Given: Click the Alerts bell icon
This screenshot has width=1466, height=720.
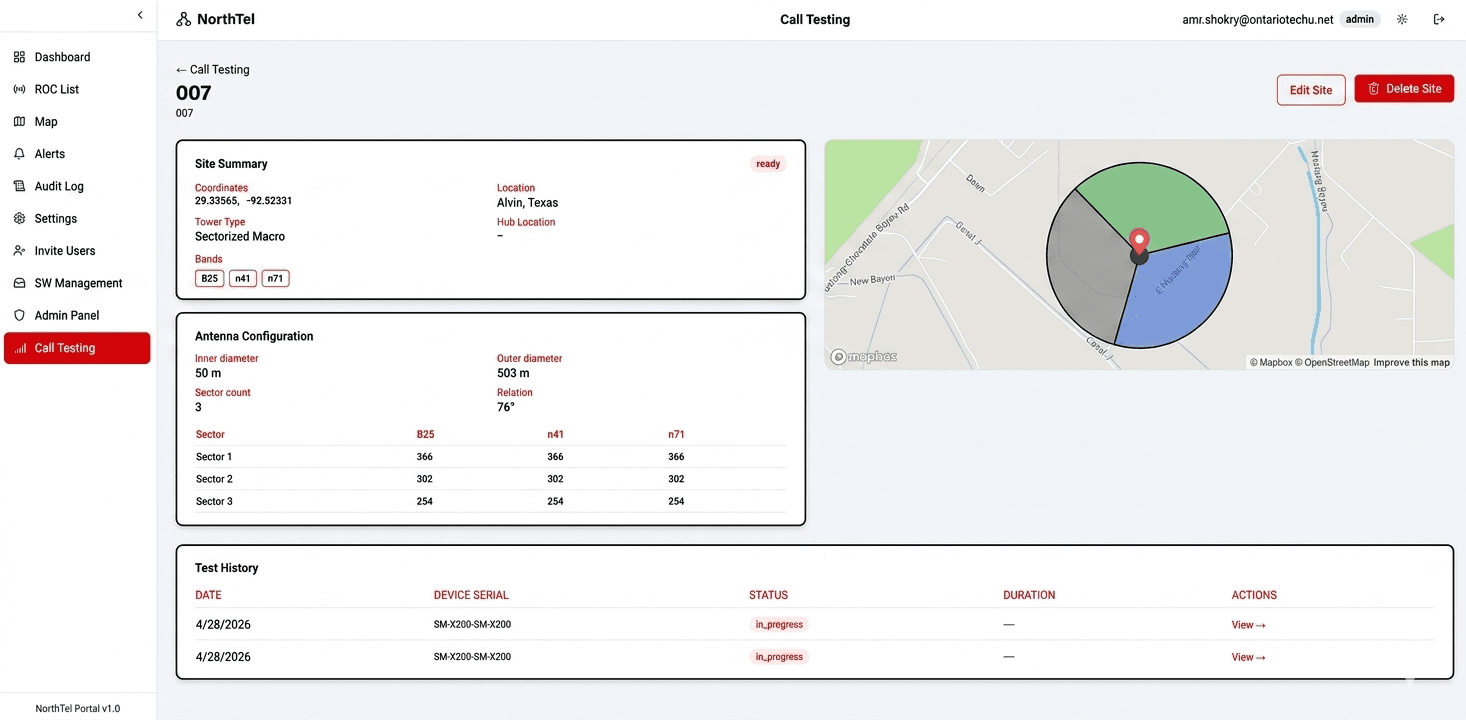Looking at the screenshot, I should 19,154.
